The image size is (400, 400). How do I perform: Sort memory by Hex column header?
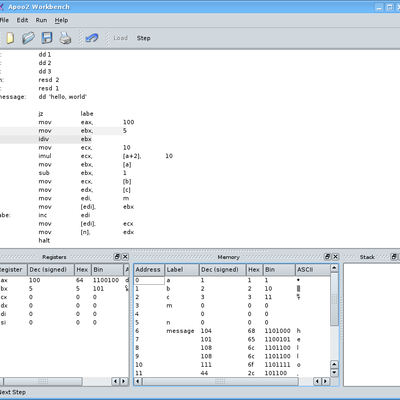254,269
